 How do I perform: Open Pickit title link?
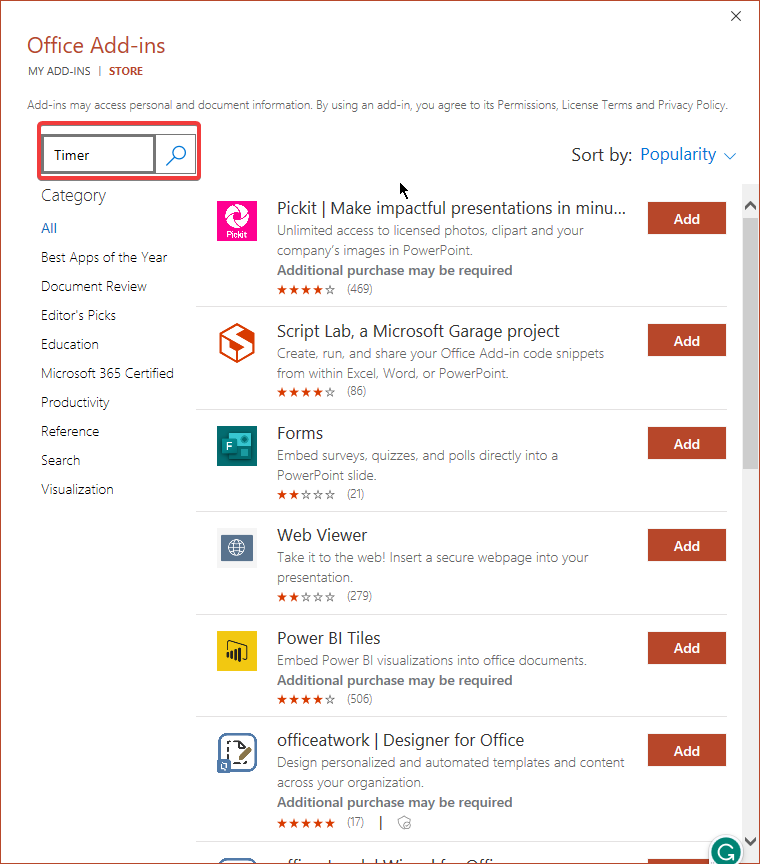coord(451,208)
